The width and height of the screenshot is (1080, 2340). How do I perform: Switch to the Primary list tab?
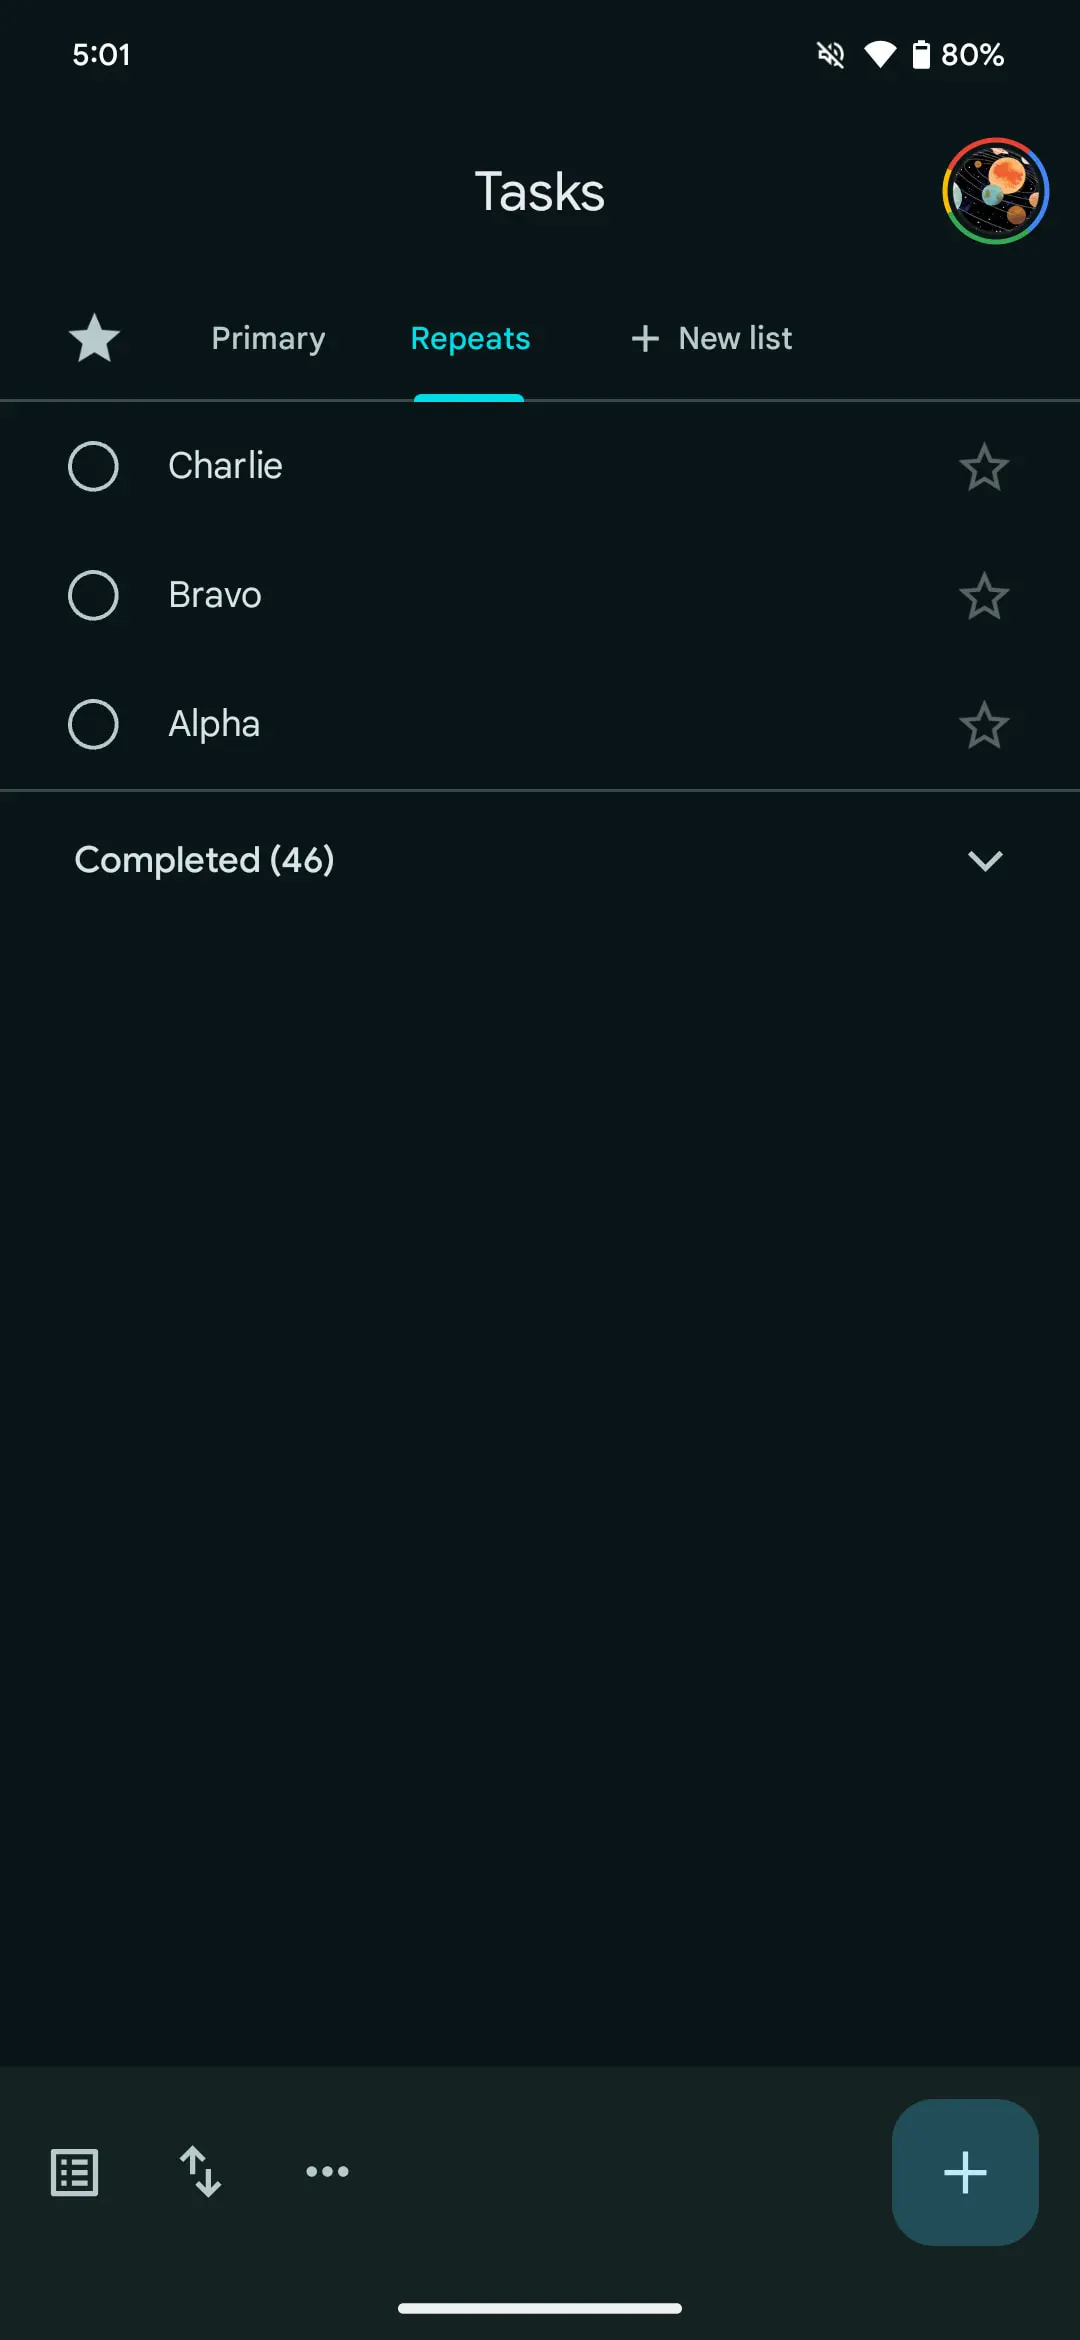268,339
